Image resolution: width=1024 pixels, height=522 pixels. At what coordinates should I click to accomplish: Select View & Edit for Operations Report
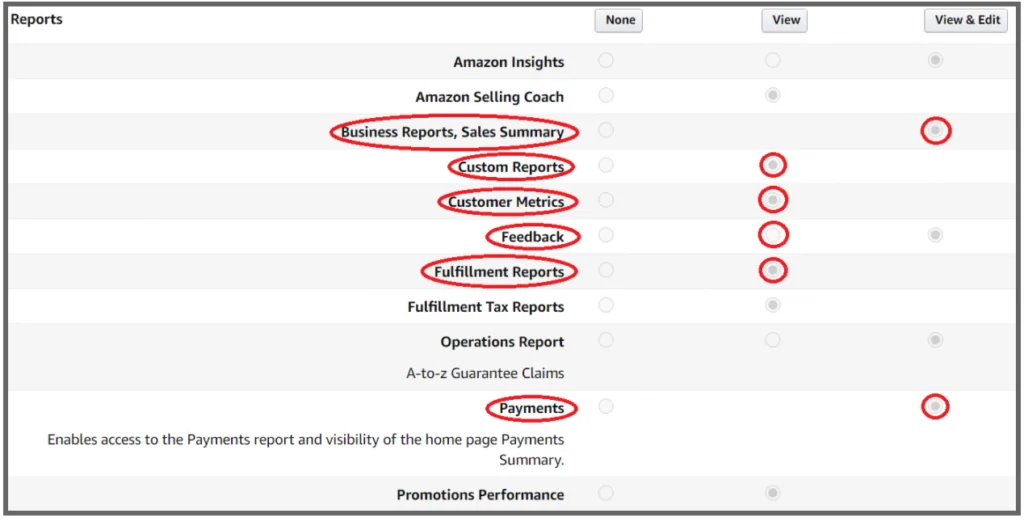click(935, 340)
